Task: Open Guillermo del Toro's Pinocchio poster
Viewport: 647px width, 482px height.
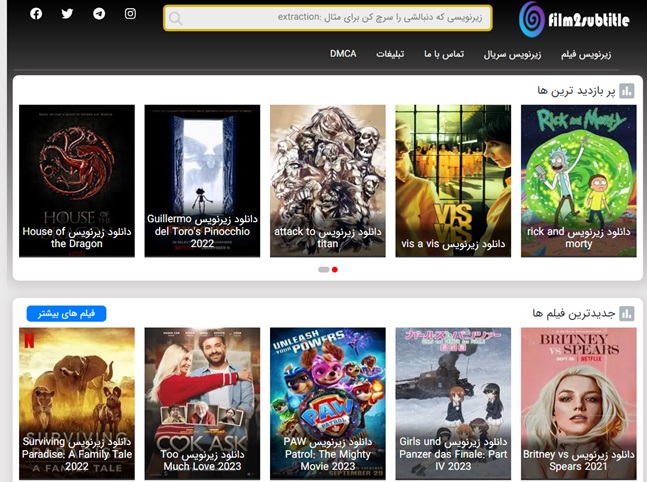Action: (x=202, y=181)
